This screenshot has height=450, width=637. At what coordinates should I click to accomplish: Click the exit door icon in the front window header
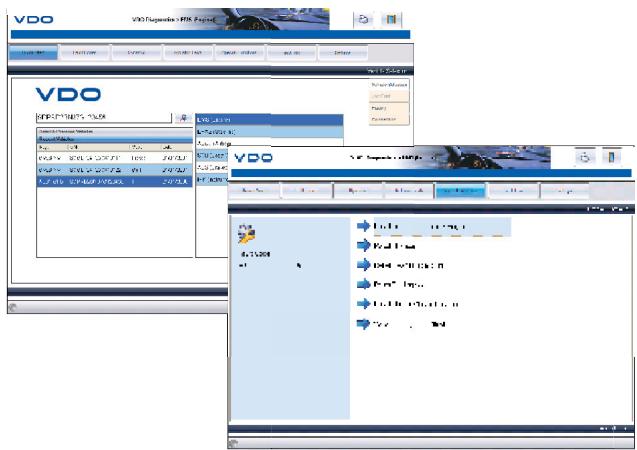click(611, 157)
